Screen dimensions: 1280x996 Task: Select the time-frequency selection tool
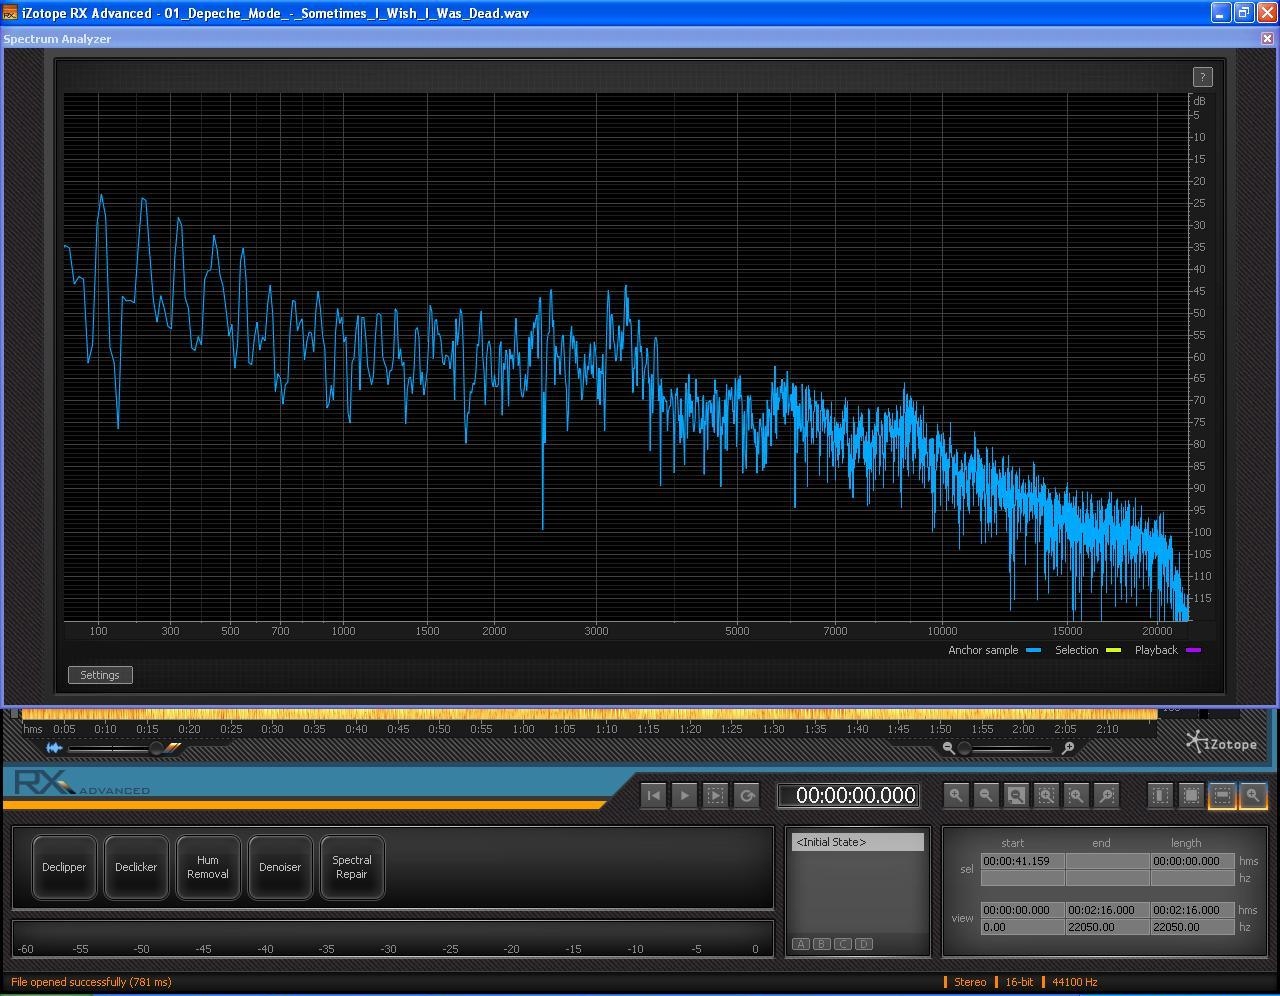[1191, 795]
